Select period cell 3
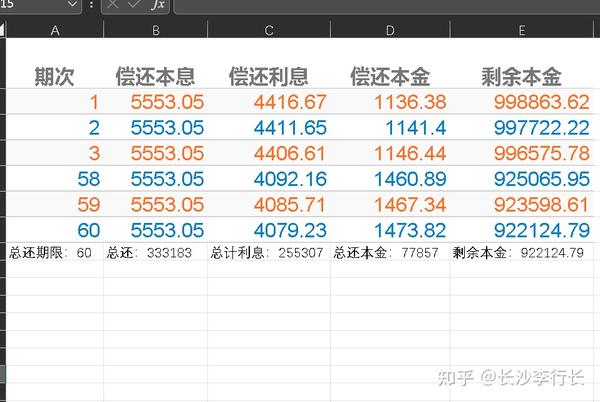 pos(55,153)
